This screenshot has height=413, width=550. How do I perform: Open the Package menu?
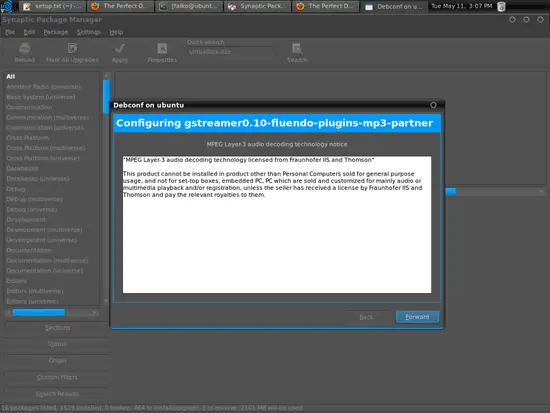(56, 32)
